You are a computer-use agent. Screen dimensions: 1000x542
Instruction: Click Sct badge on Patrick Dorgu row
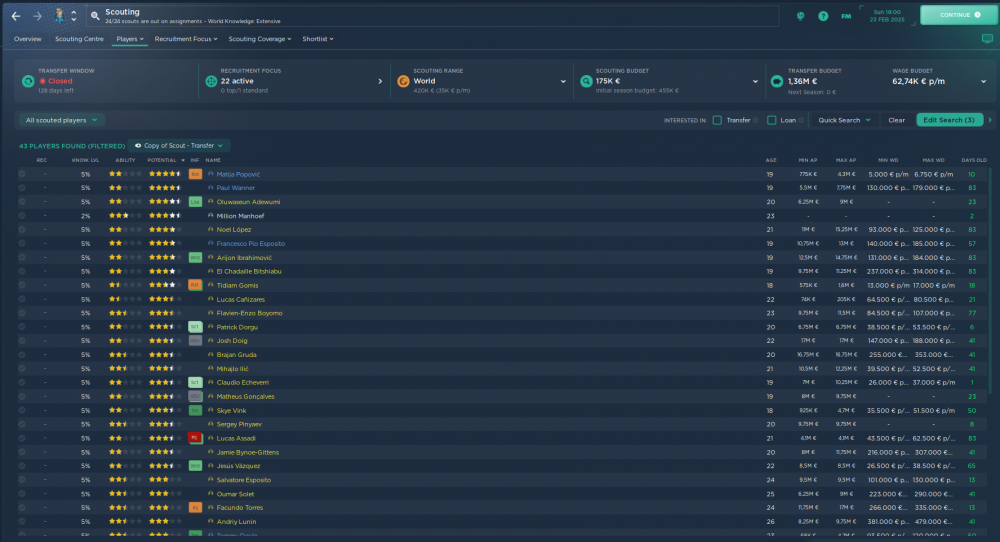click(x=195, y=326)
